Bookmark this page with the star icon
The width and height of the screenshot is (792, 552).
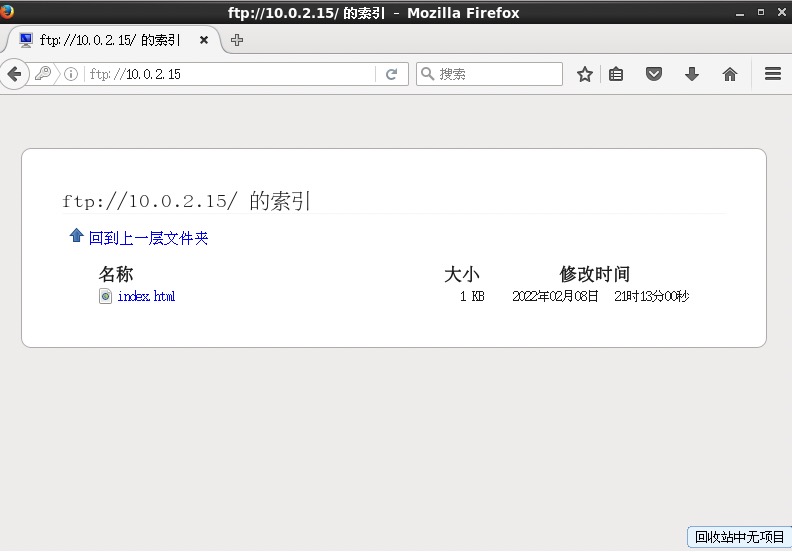coord(584,74)
